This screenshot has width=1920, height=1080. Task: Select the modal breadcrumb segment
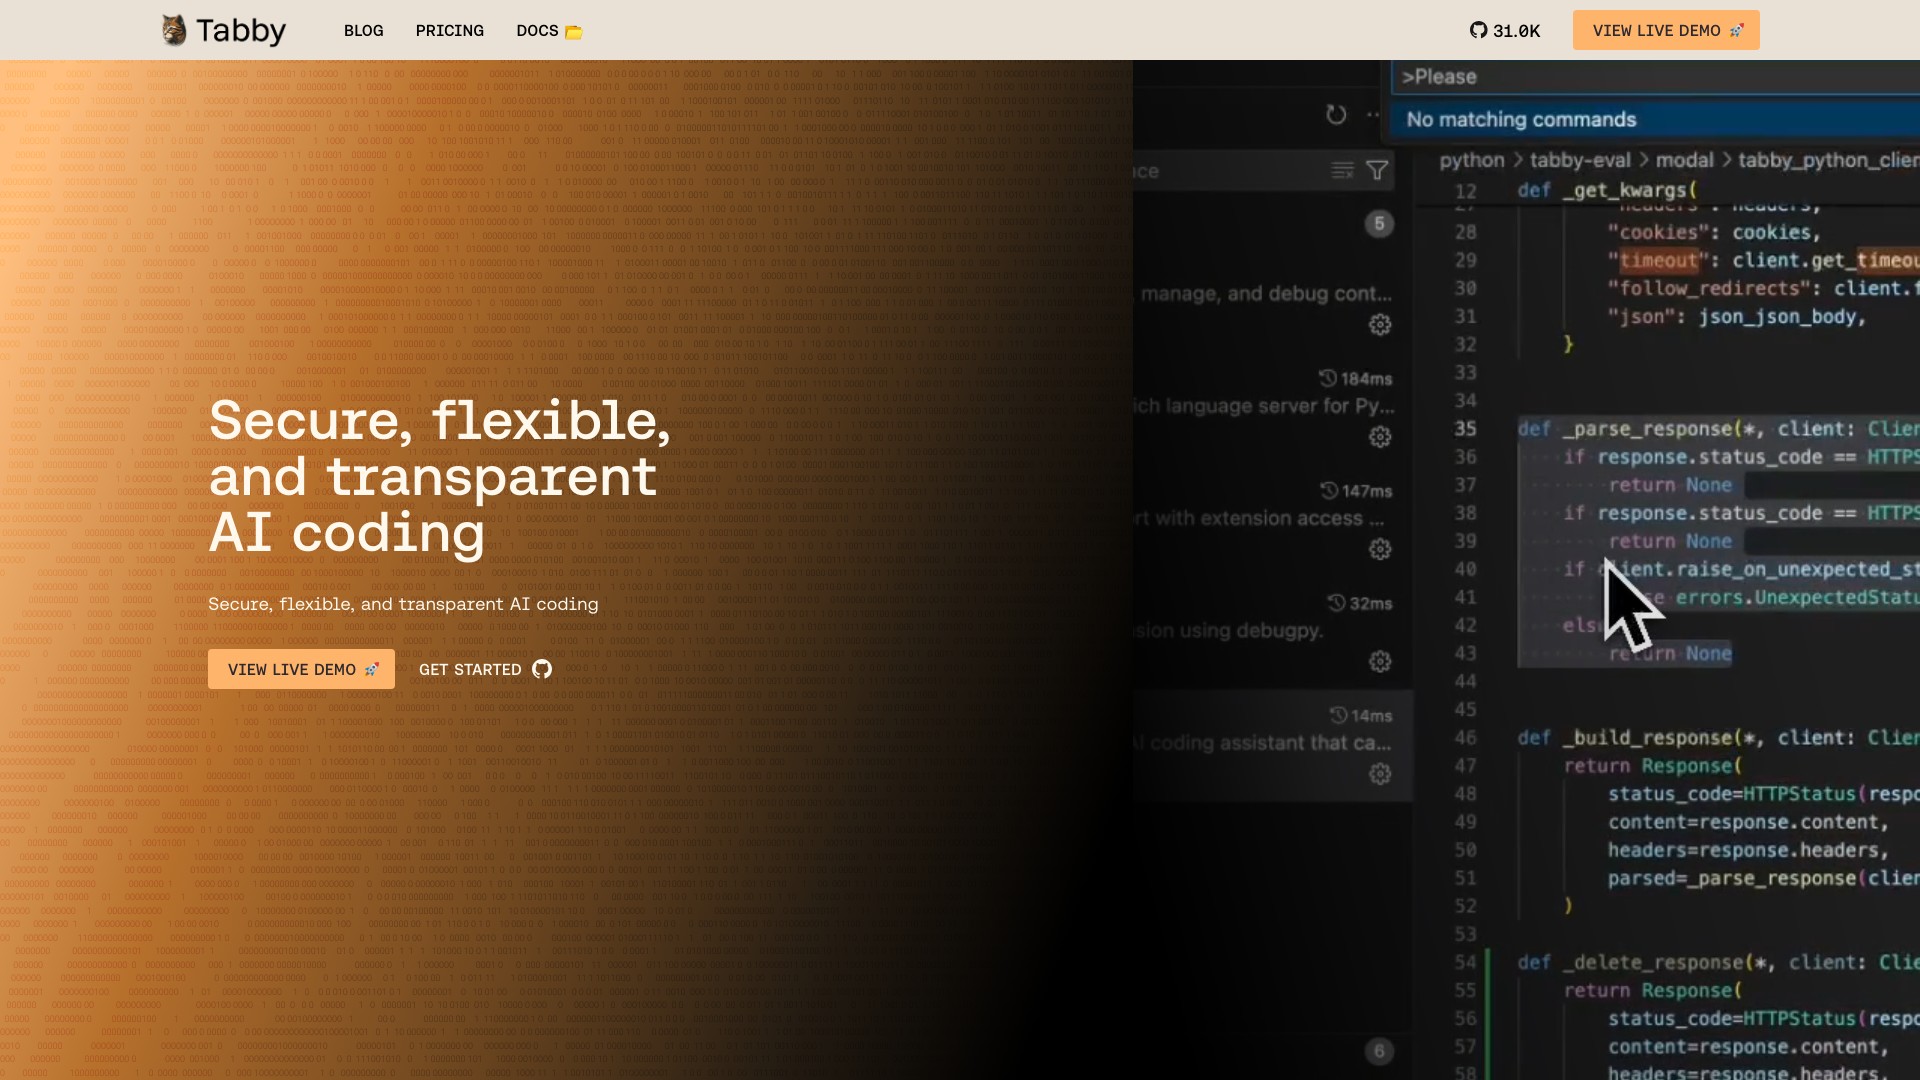point(1684,160)
